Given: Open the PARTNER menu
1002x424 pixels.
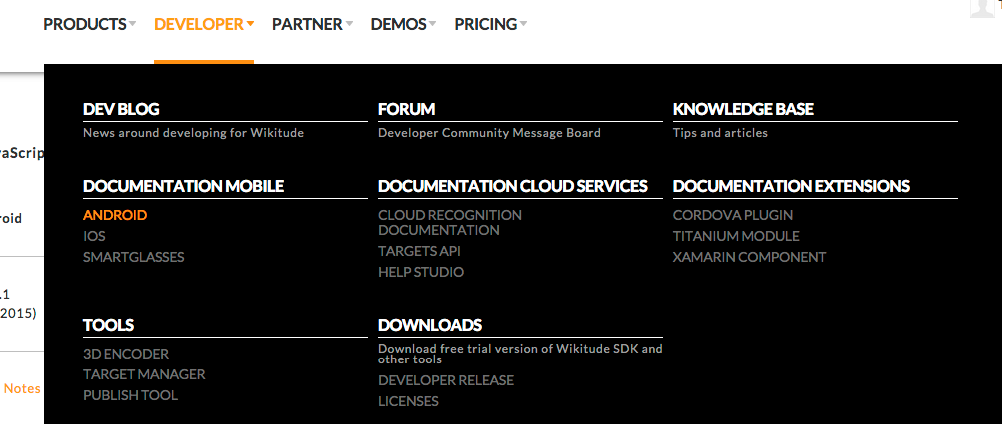Looking at the screenshot, I should pos(307,24).
